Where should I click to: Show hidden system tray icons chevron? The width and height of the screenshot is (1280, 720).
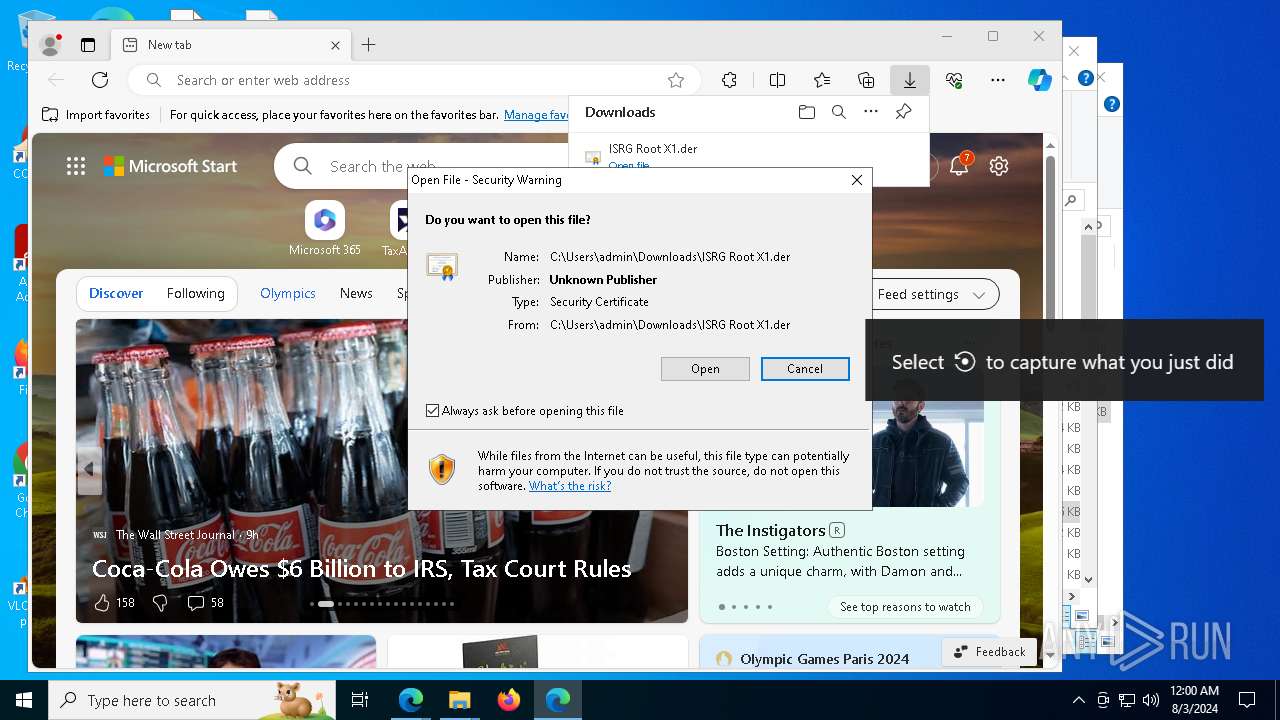coord(1078,700)
